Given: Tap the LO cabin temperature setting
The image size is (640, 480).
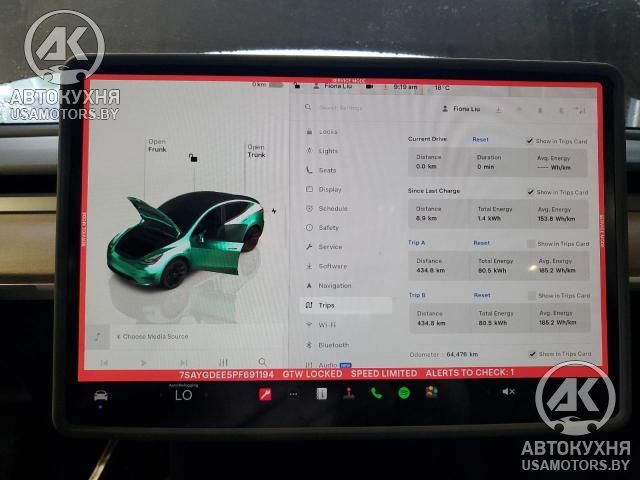Looking at the screenshot, I should click(x=183, y=395).
